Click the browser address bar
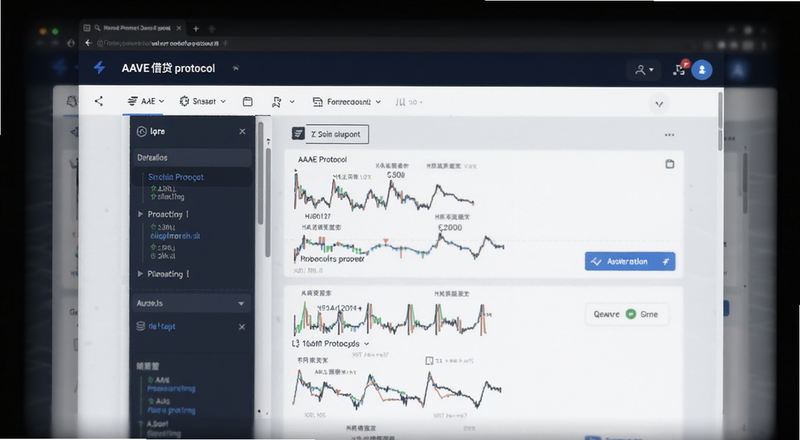Image resolution: width=800 pixels, height=440 pixels. coord(159,43)
